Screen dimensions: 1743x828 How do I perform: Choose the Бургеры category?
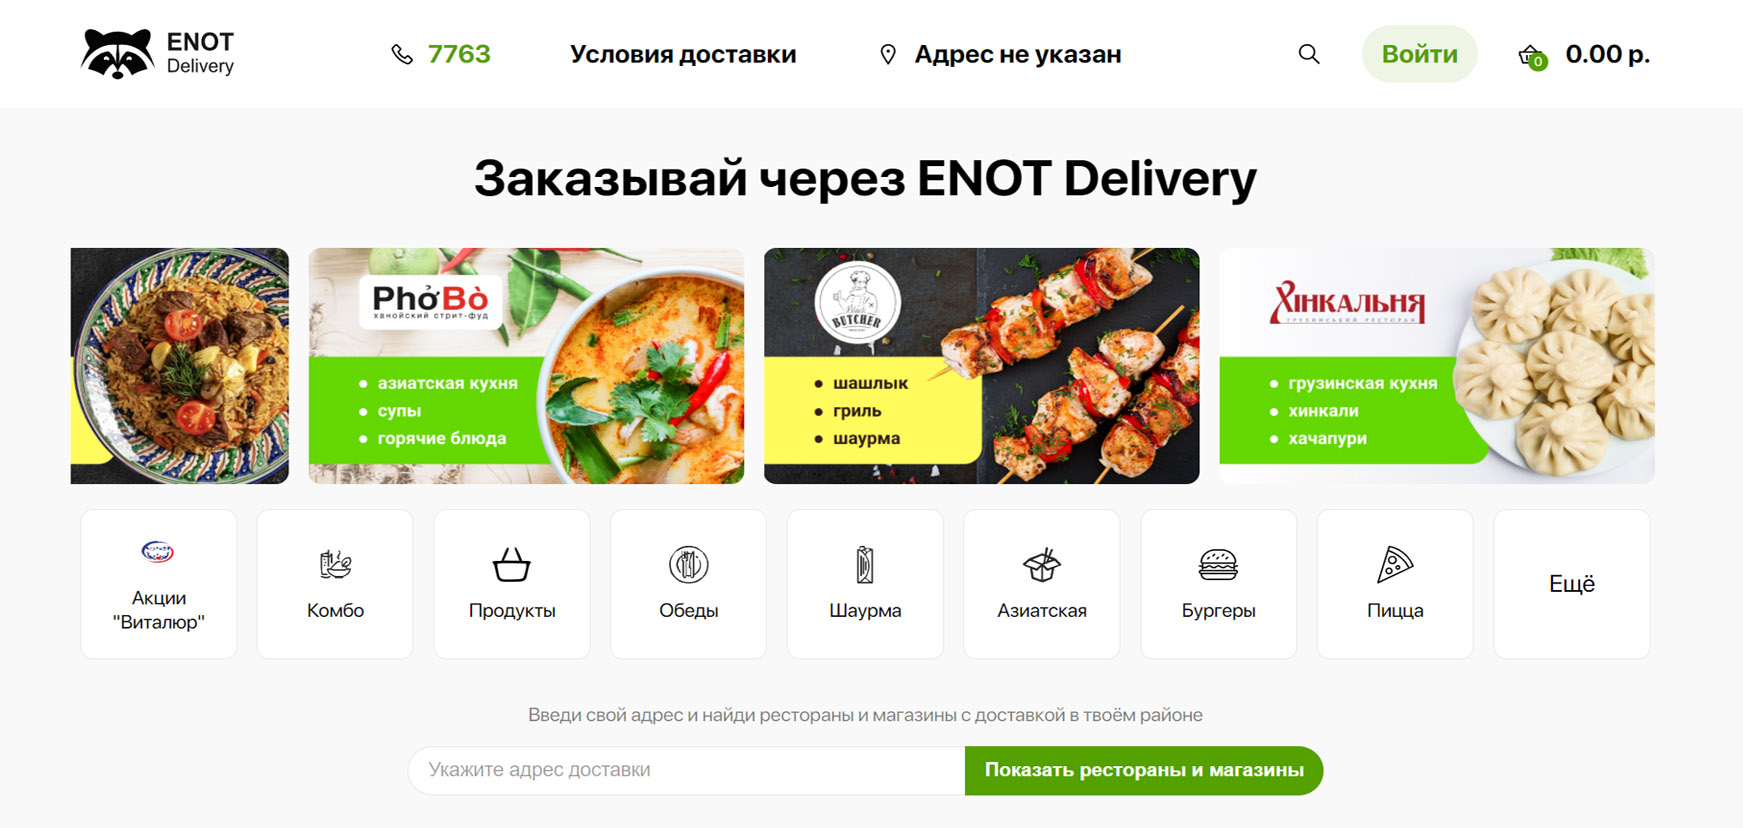[x=1218, y=584]
